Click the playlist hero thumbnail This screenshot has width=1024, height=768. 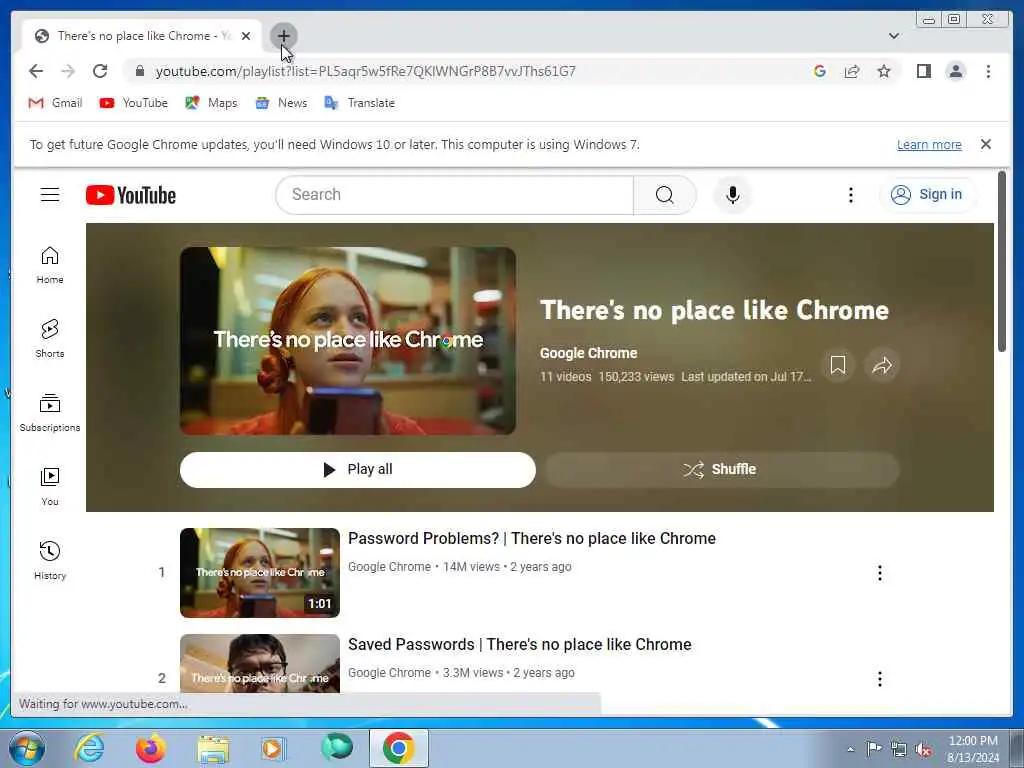(x=348, y=340)
